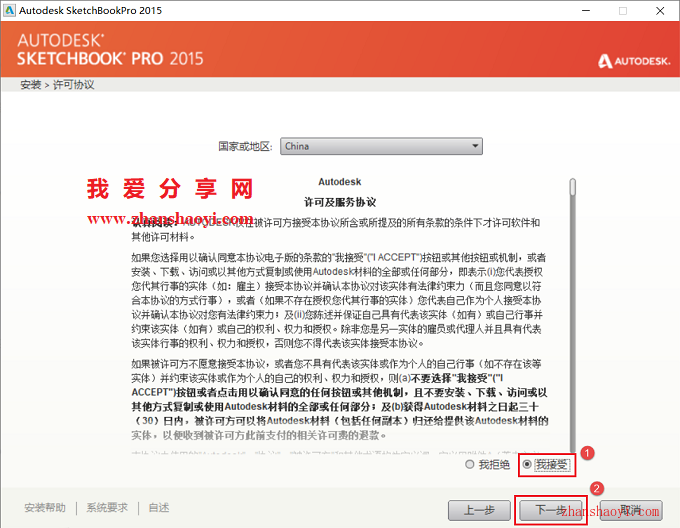Viewport: 680px width, 528px height.
Task: Click the 国家或地区 label
Action: (x=245, y=147)
